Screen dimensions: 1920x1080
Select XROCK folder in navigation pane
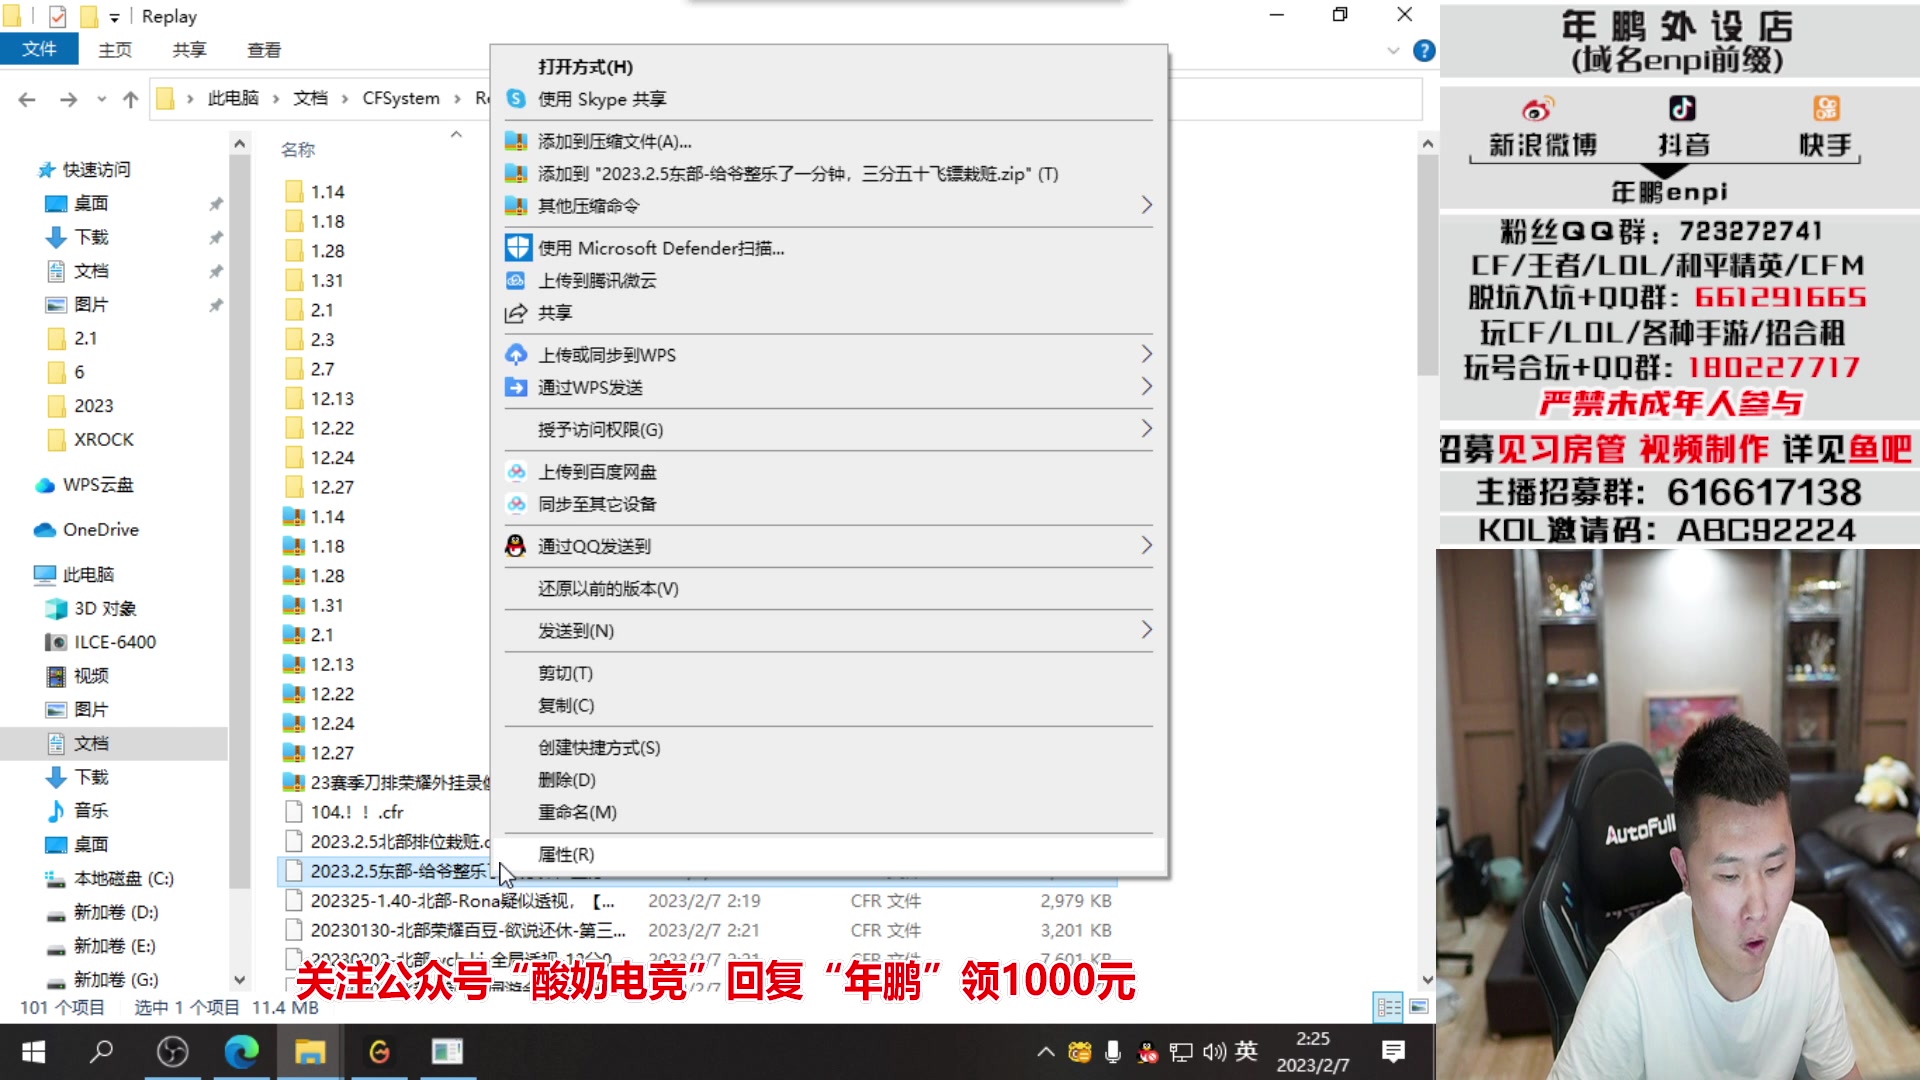point(103,439)
